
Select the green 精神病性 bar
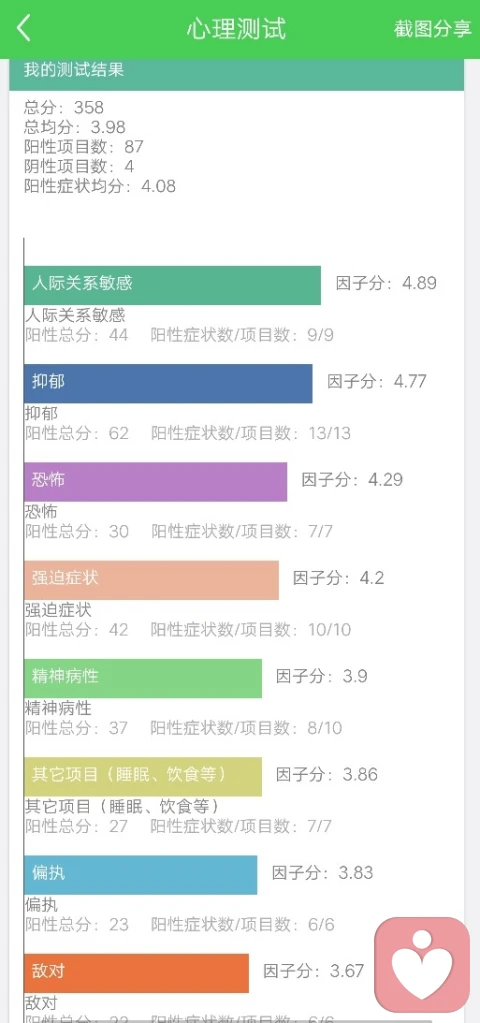(143, 679)
